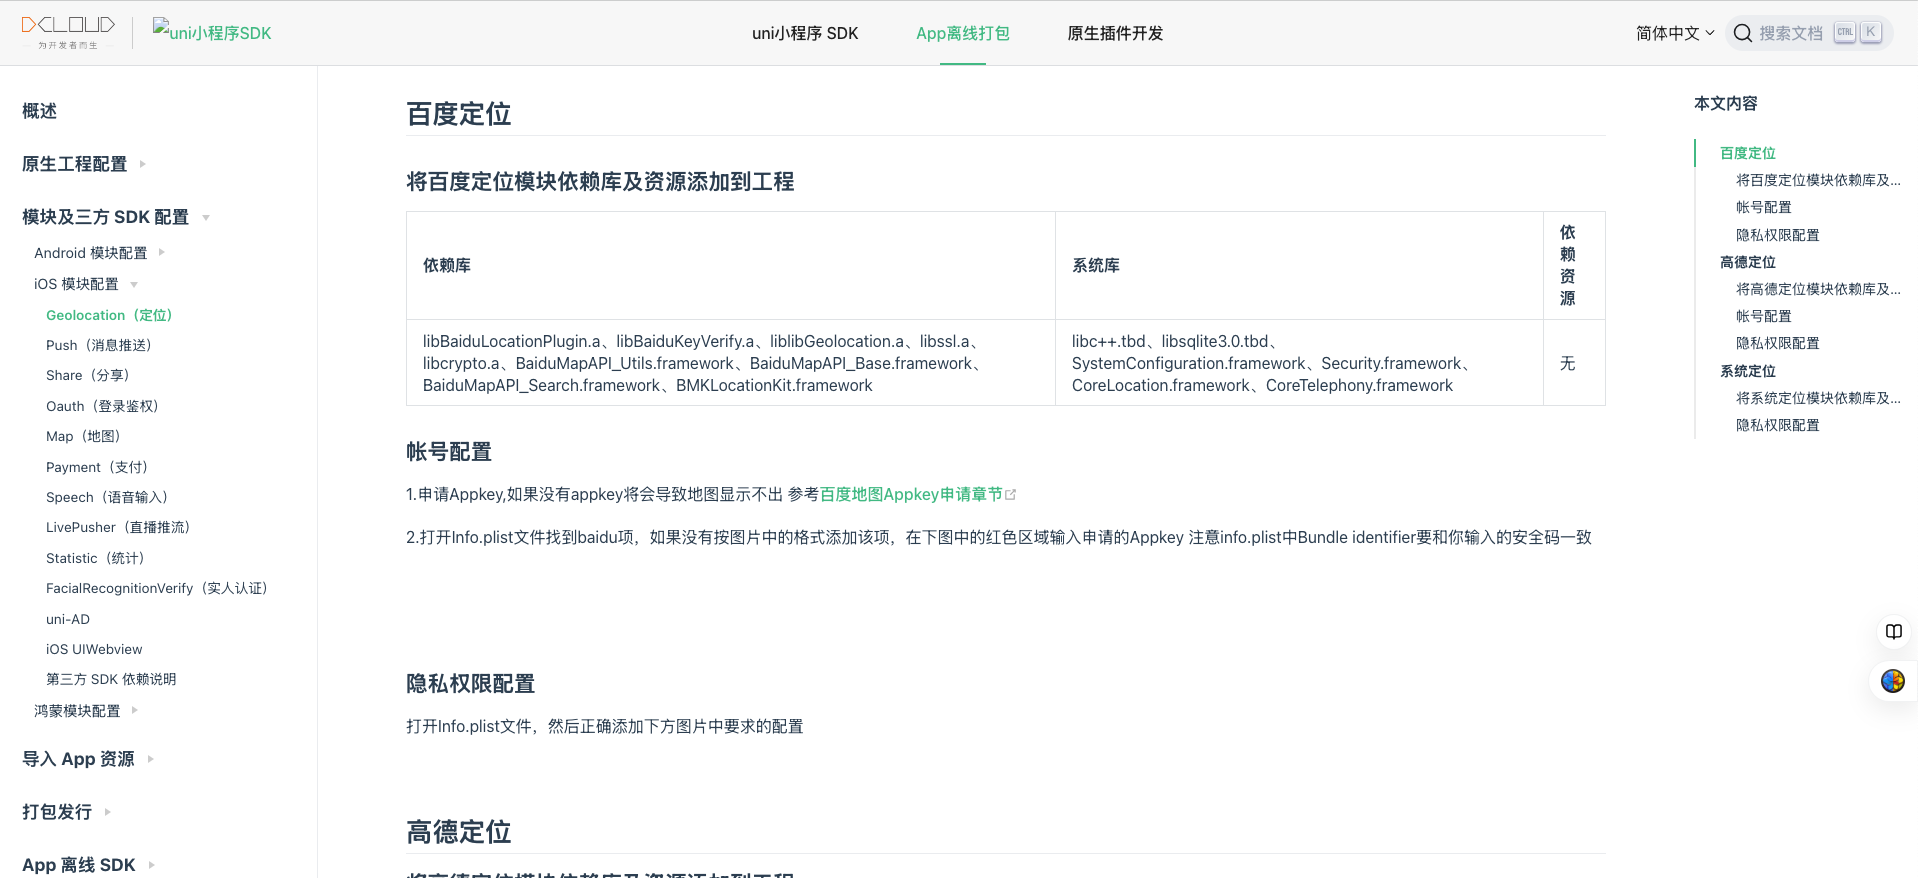
Task: Expand the 鸿蒙模块配置 sidebar item
Action: [134, 711]
